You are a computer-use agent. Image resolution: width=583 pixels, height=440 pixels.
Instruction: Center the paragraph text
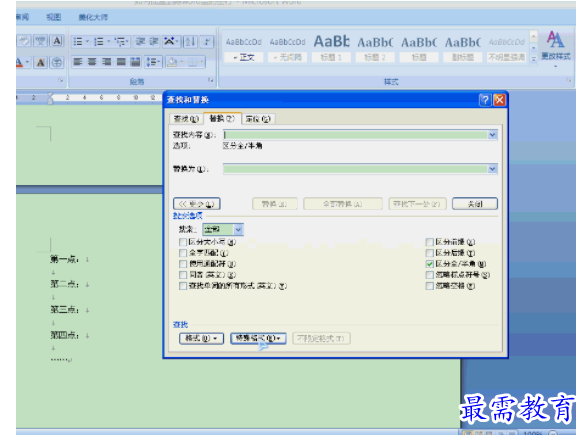point(92,62)
